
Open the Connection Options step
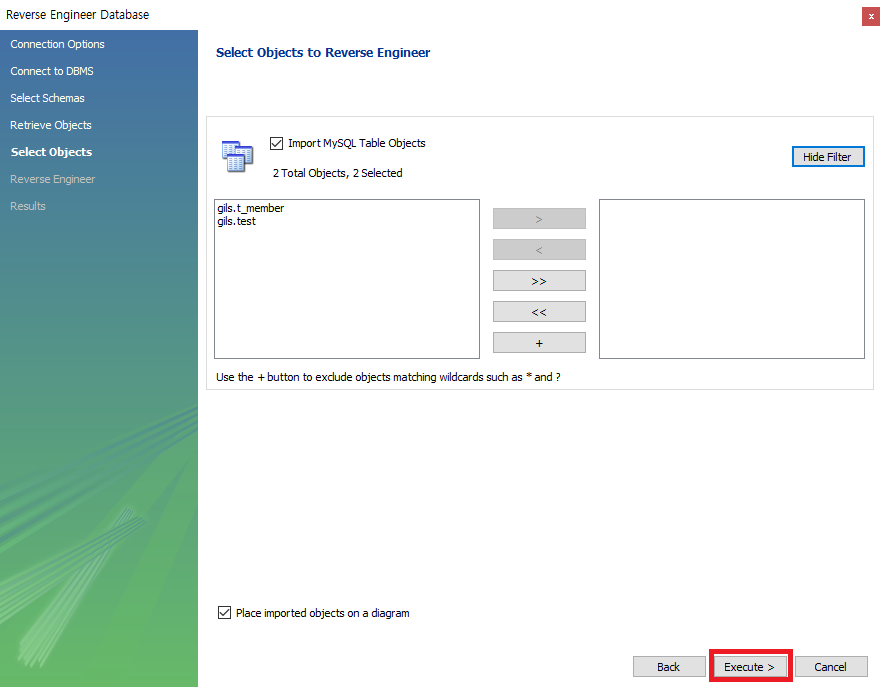[x=57, y=44]
